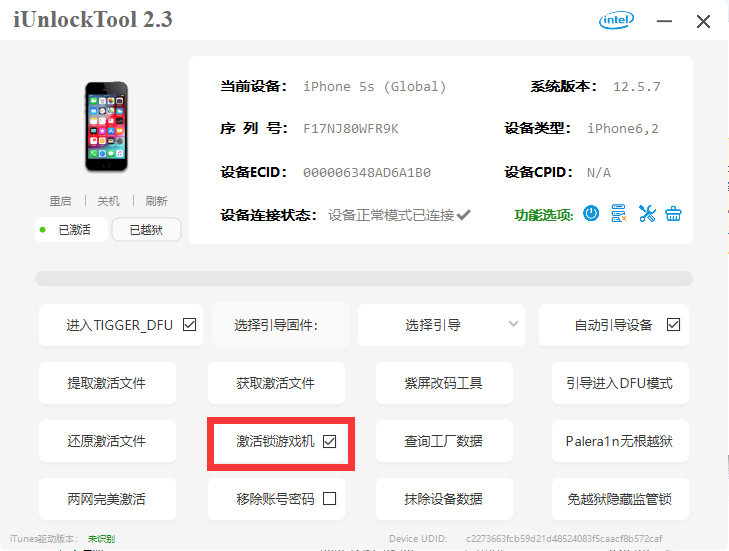Click the iPhone 5s device thumbnail
Screen dimensions: 729x551
pos(106,127)
